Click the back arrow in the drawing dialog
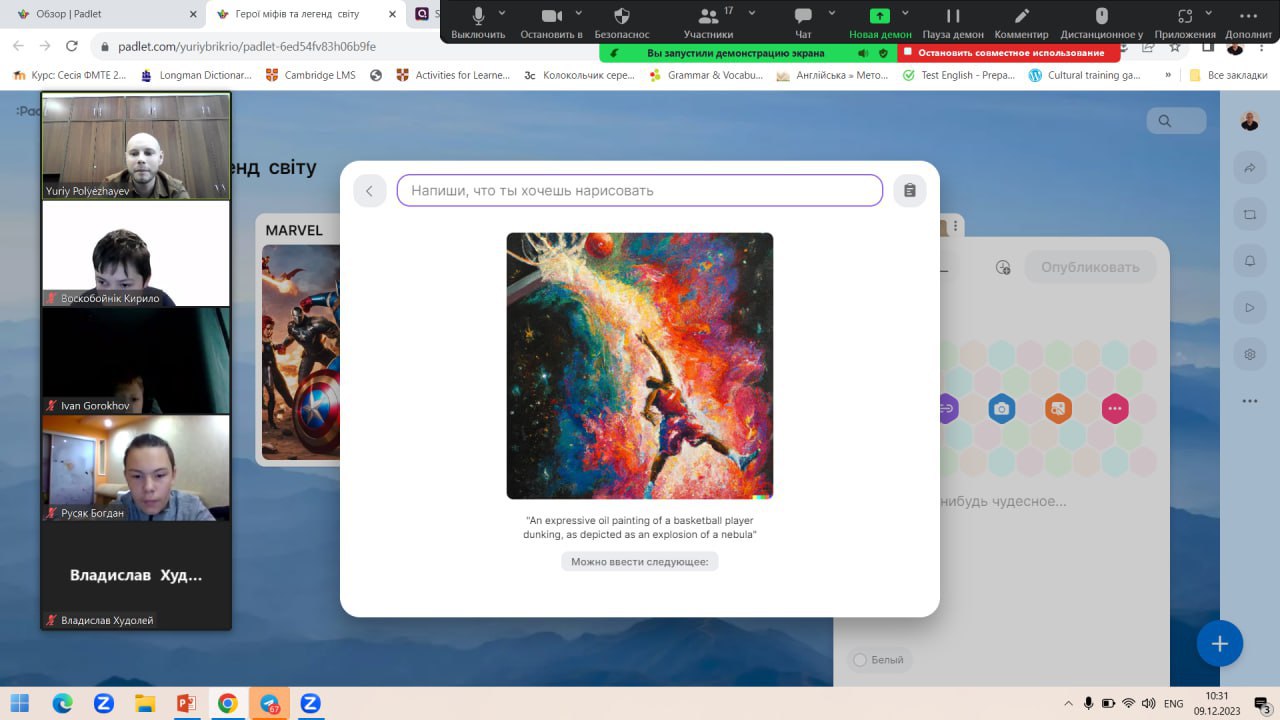This screenshot has height=720, width=1280. pos(369,191)
